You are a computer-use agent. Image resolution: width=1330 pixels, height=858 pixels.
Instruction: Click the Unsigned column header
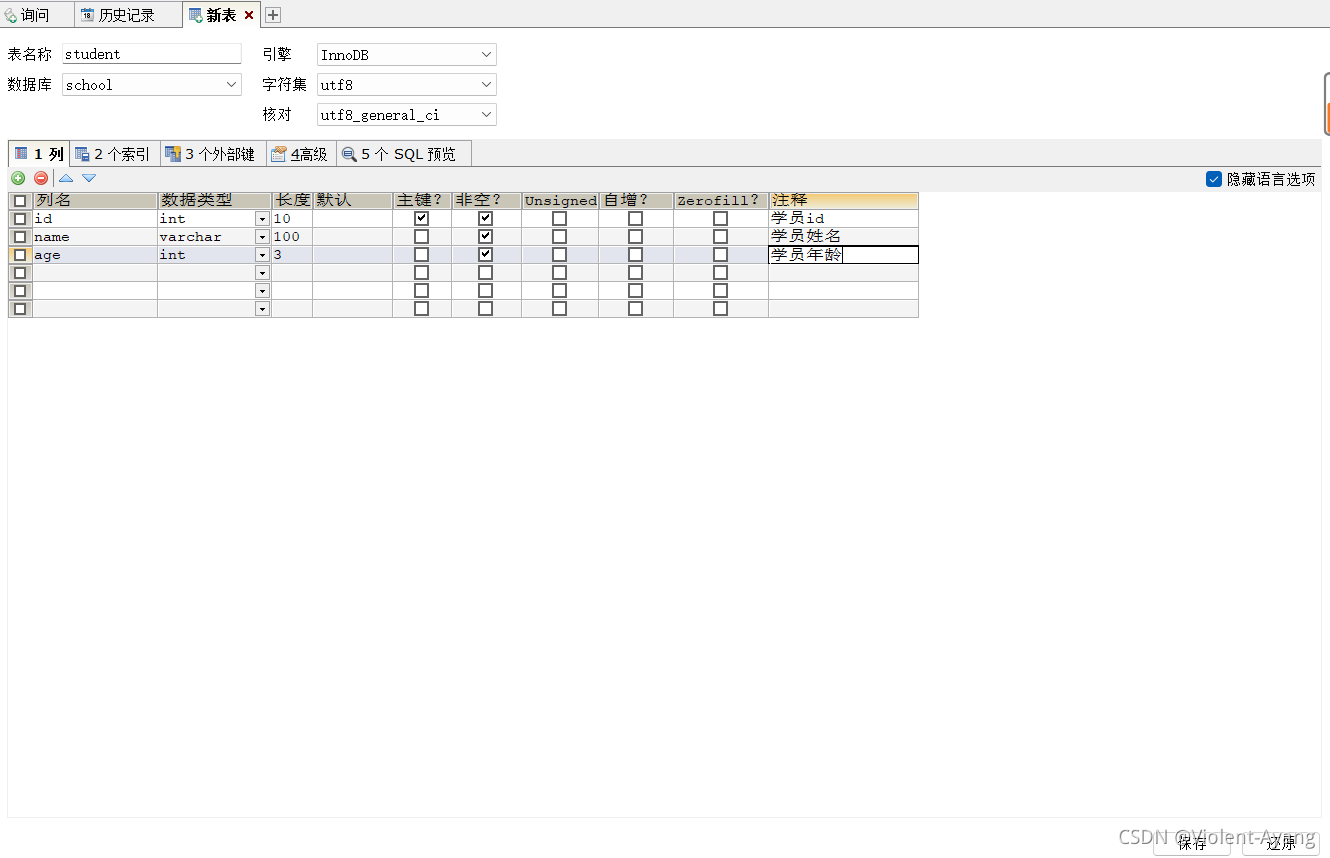tap(560, 200)
